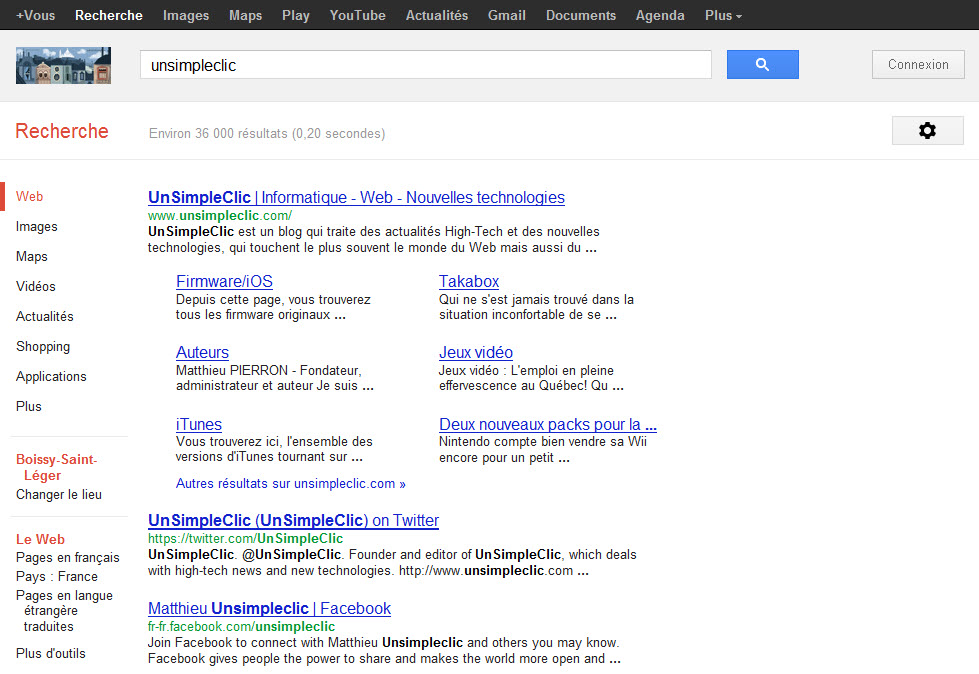Screen dimensions: 979x674
Task: Click the Google doodle logo image
Action: [63, 65]
